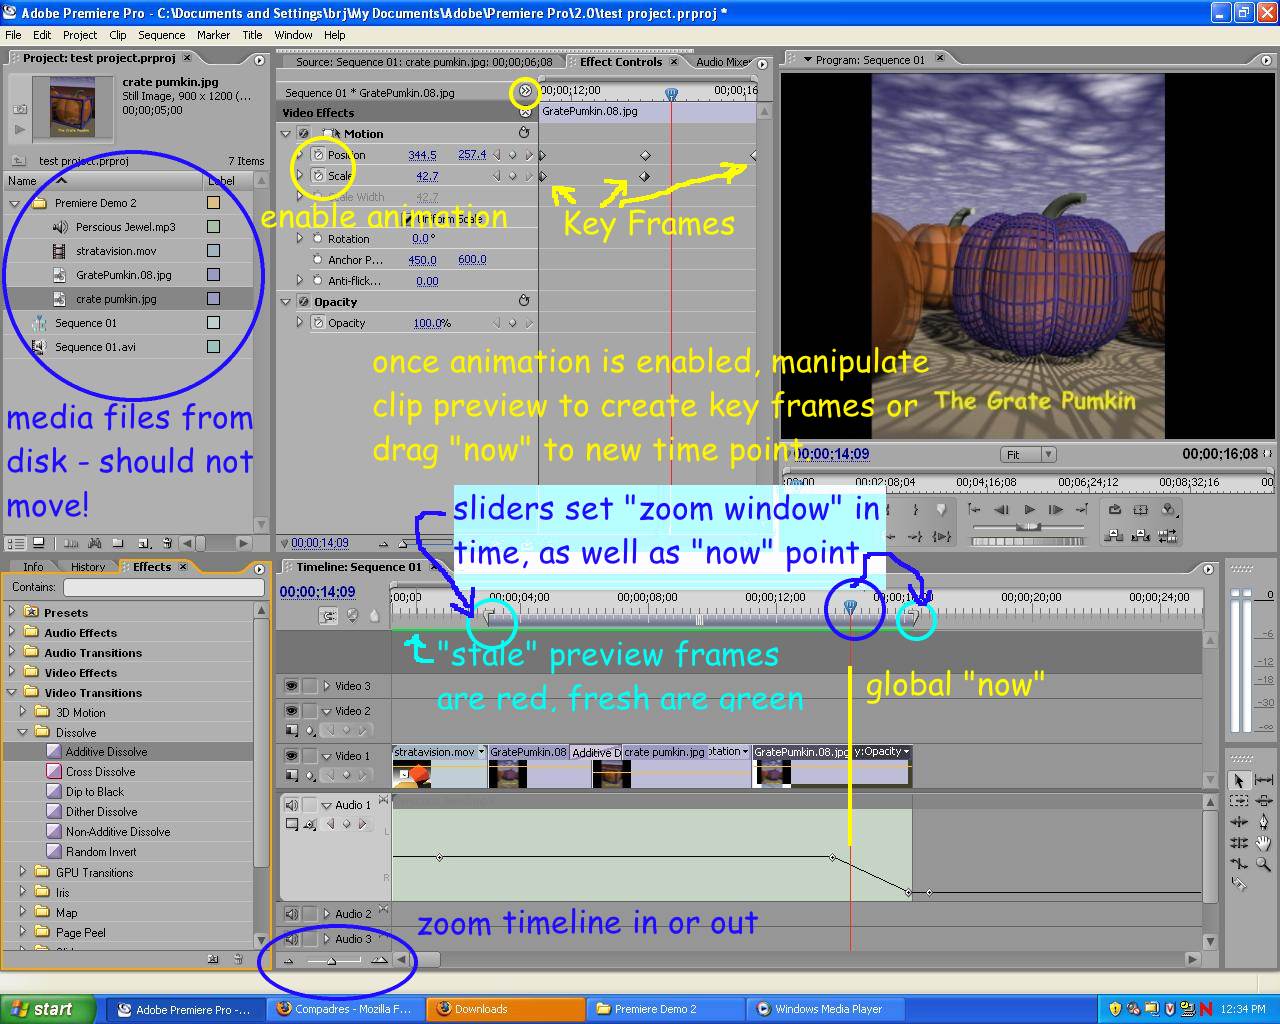The image size is (1280, 1024).
Task: Open the Marker menu
Action: tap(213, 35)
